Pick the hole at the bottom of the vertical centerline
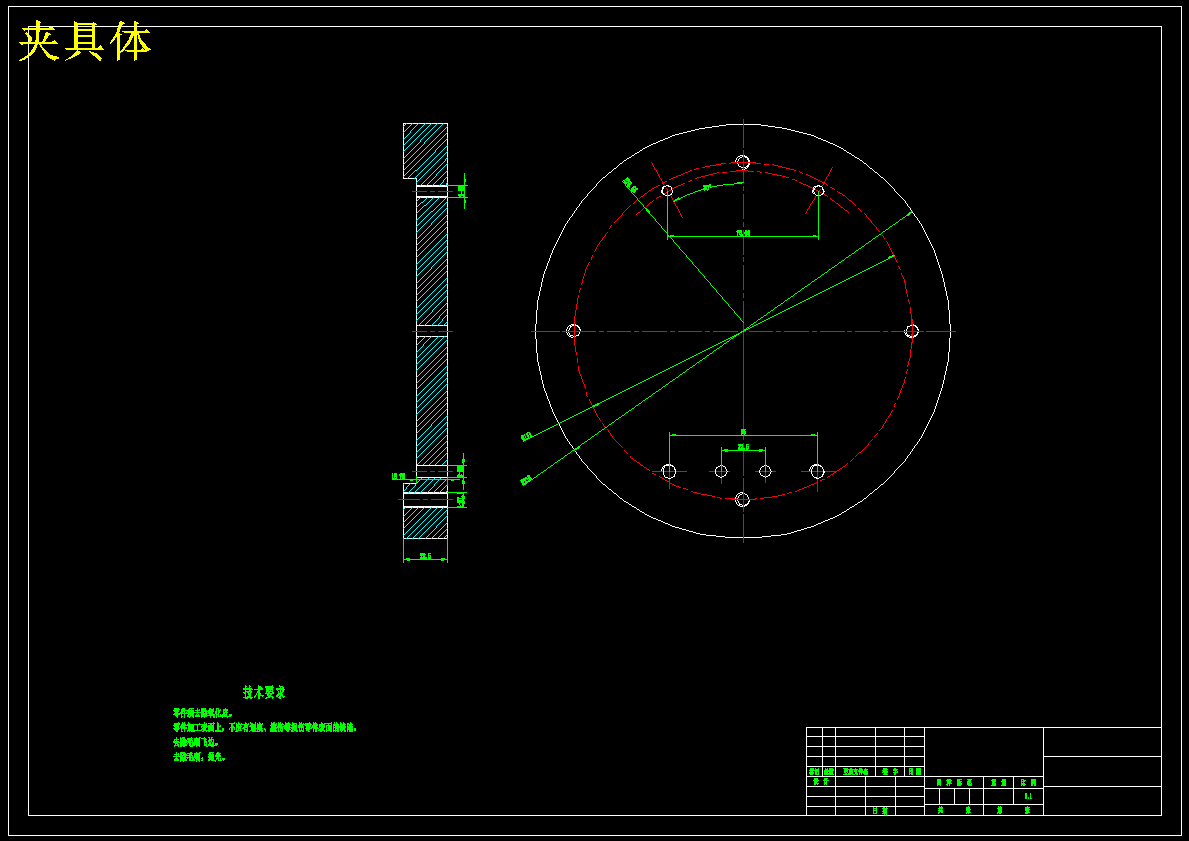Screen dimensions: 1189x841 pos(742,499)
